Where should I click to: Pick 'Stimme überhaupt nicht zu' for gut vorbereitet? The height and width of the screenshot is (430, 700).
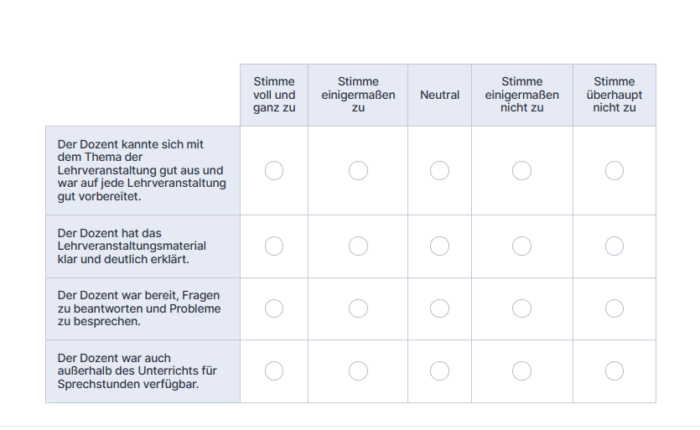(614, 171)
